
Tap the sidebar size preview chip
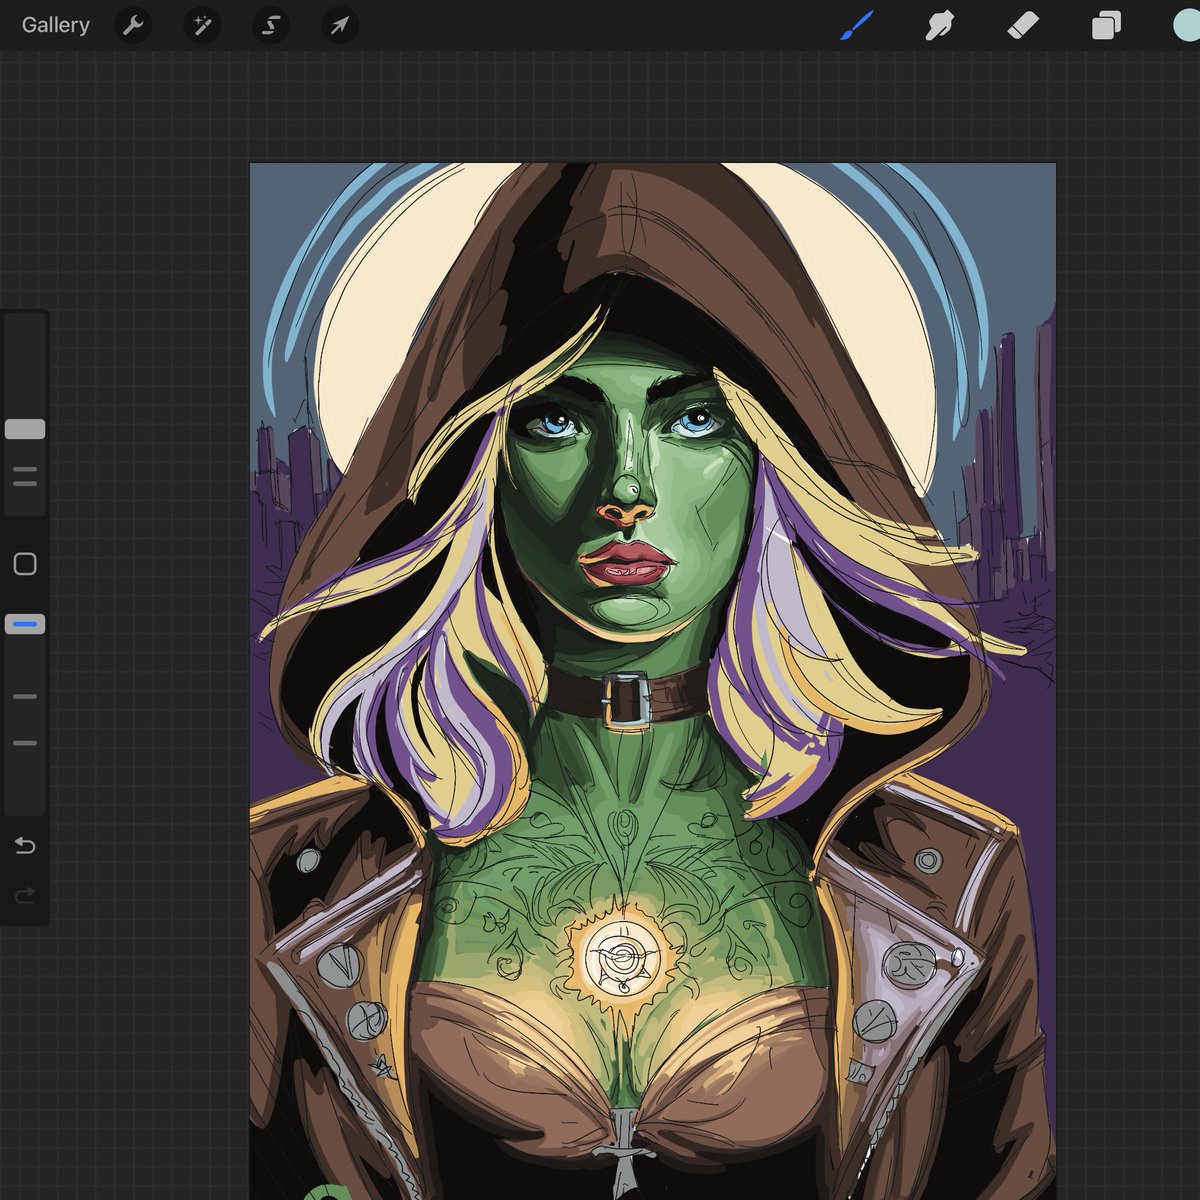[x=25, y=428]
